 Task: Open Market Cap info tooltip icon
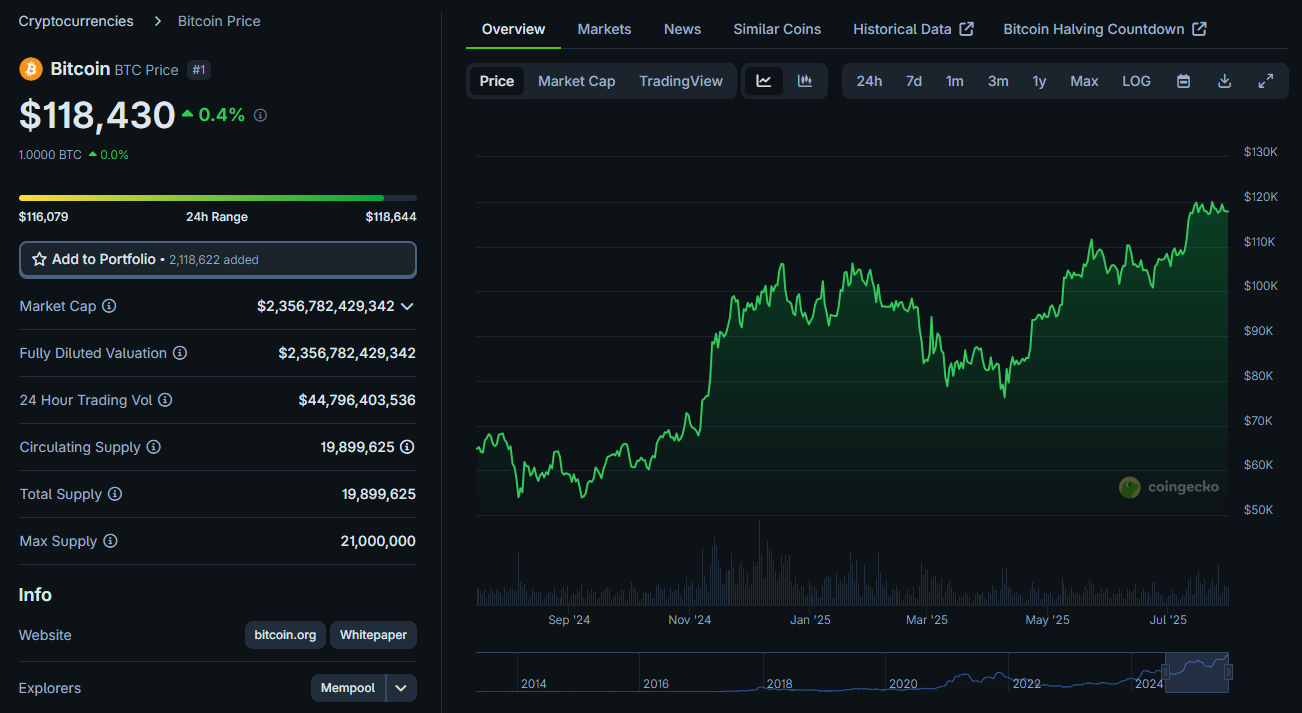[109, 306]
